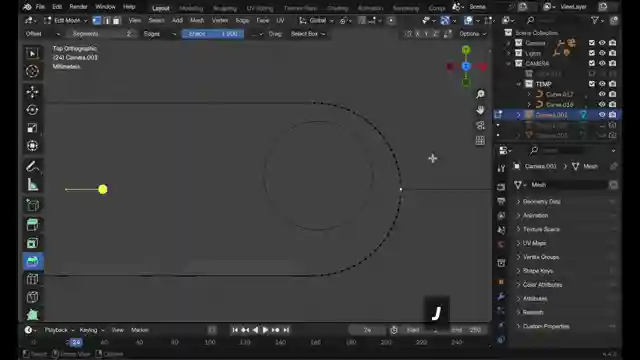Open the Tool properties tab icon
640x360 pixels.
click(x=501, y=168)
